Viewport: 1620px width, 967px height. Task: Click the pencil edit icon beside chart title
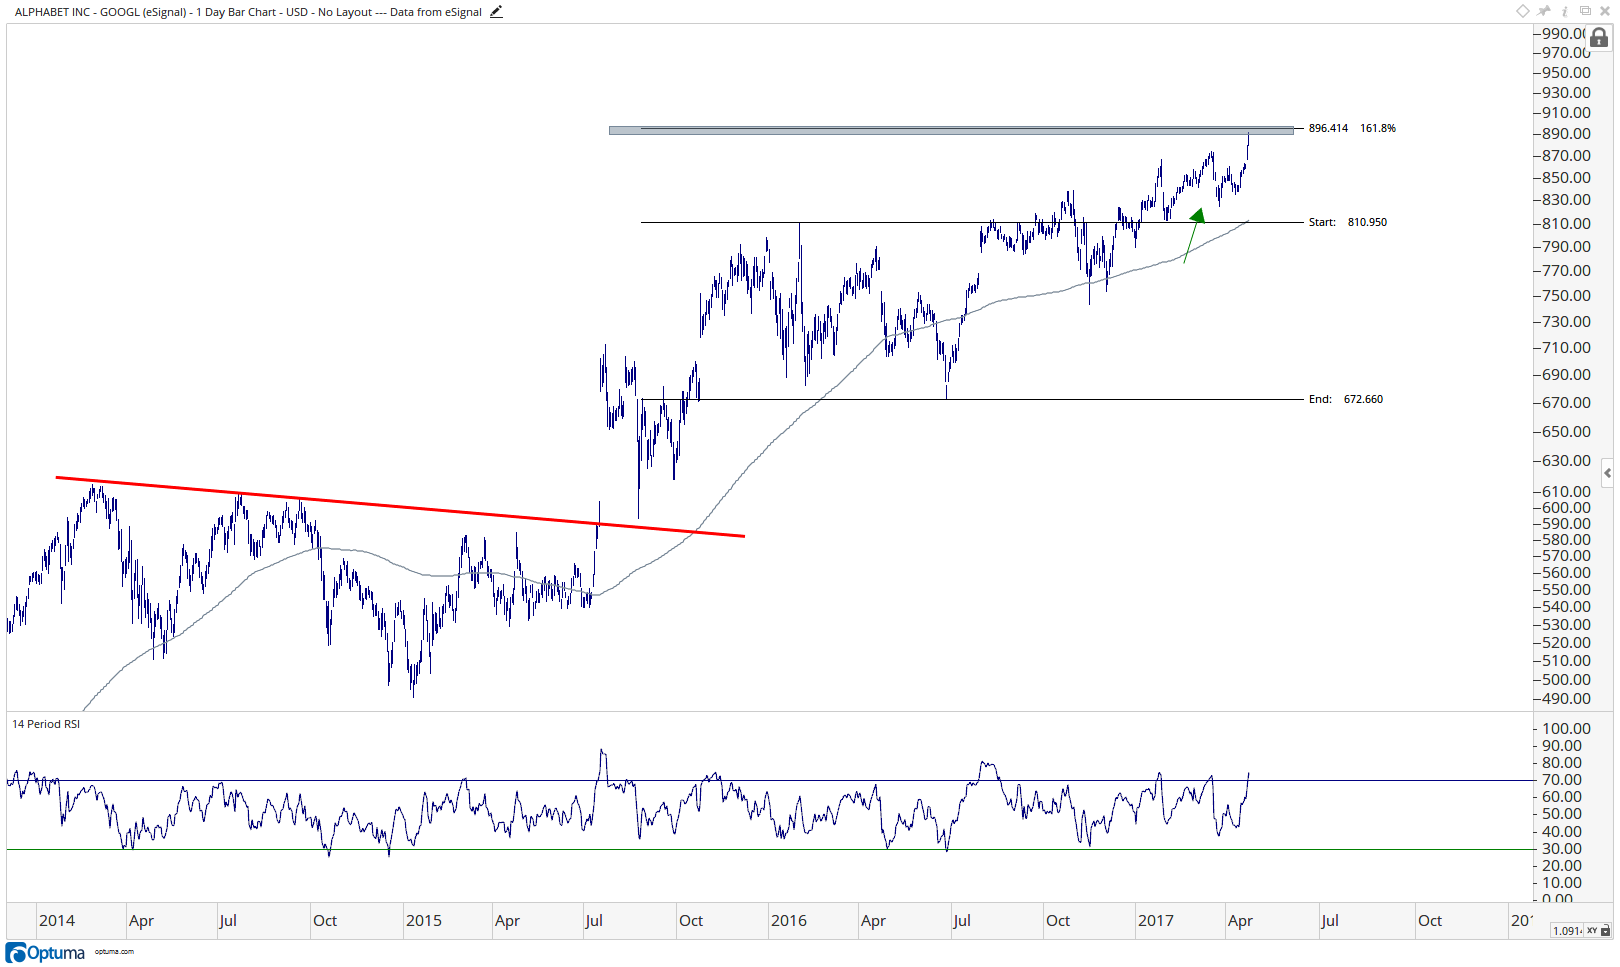pos(496,12)
